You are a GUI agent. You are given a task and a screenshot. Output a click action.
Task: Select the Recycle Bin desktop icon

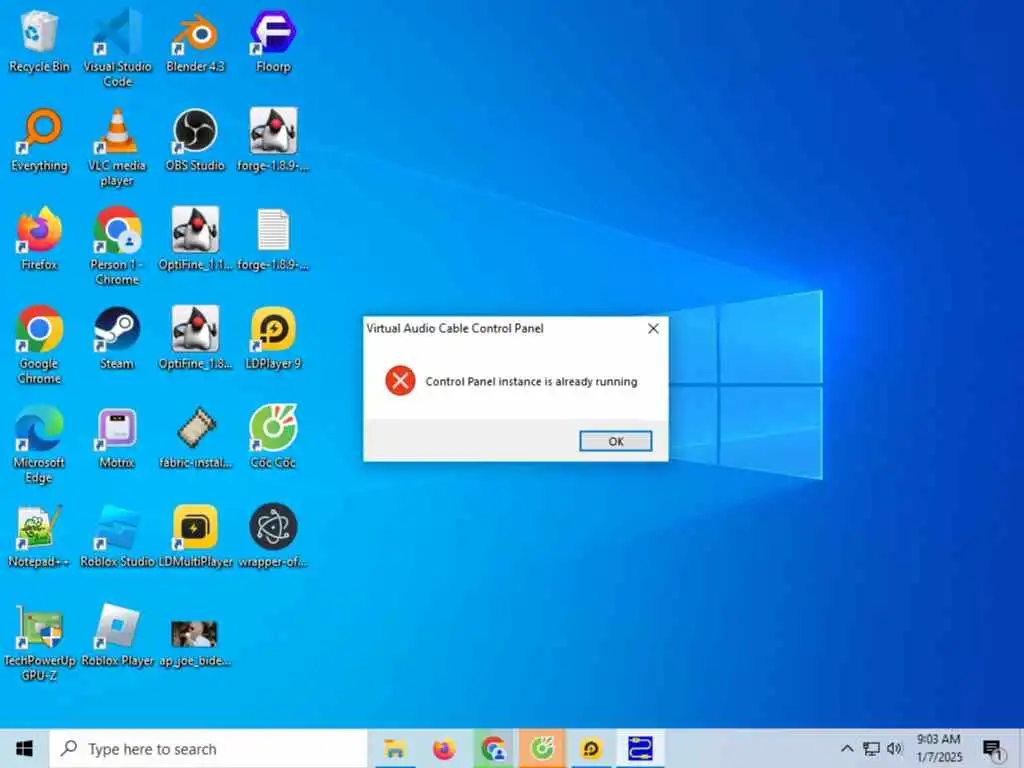tap(39, 42)
